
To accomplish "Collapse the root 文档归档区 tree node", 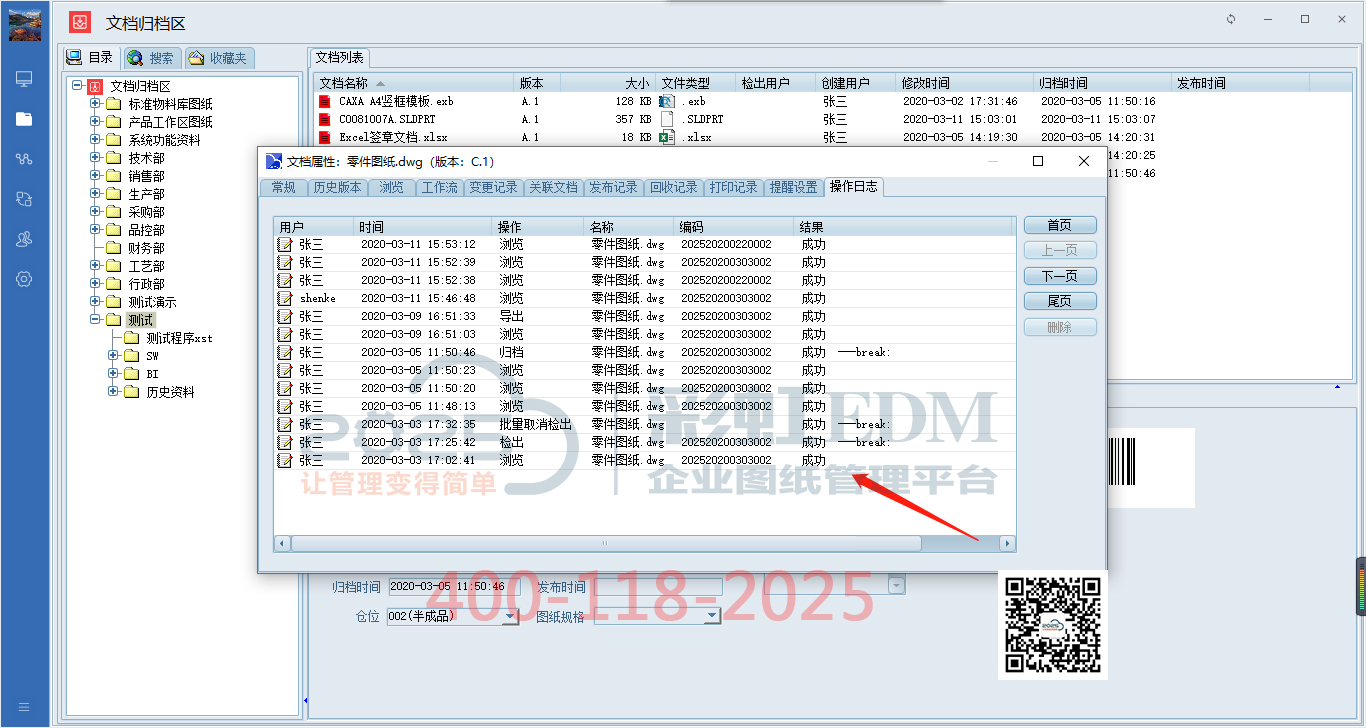I will pos(77,86).
